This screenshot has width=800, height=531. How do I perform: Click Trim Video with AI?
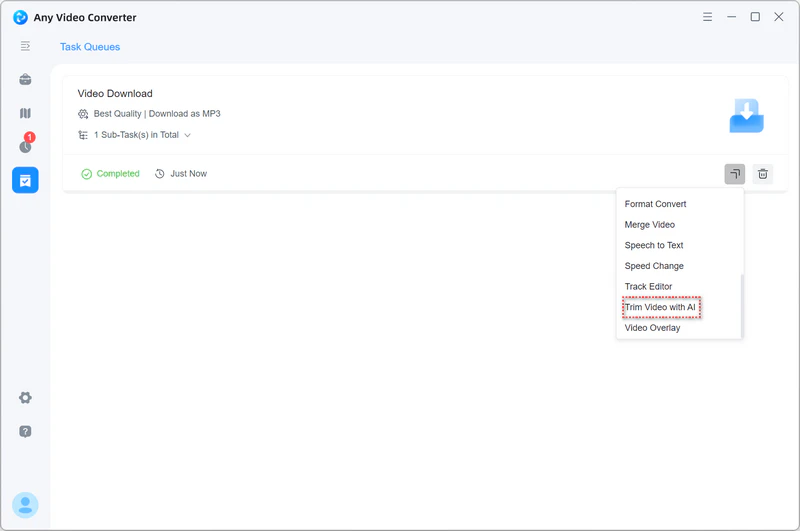pyautogui.click(x=660, y=307)
